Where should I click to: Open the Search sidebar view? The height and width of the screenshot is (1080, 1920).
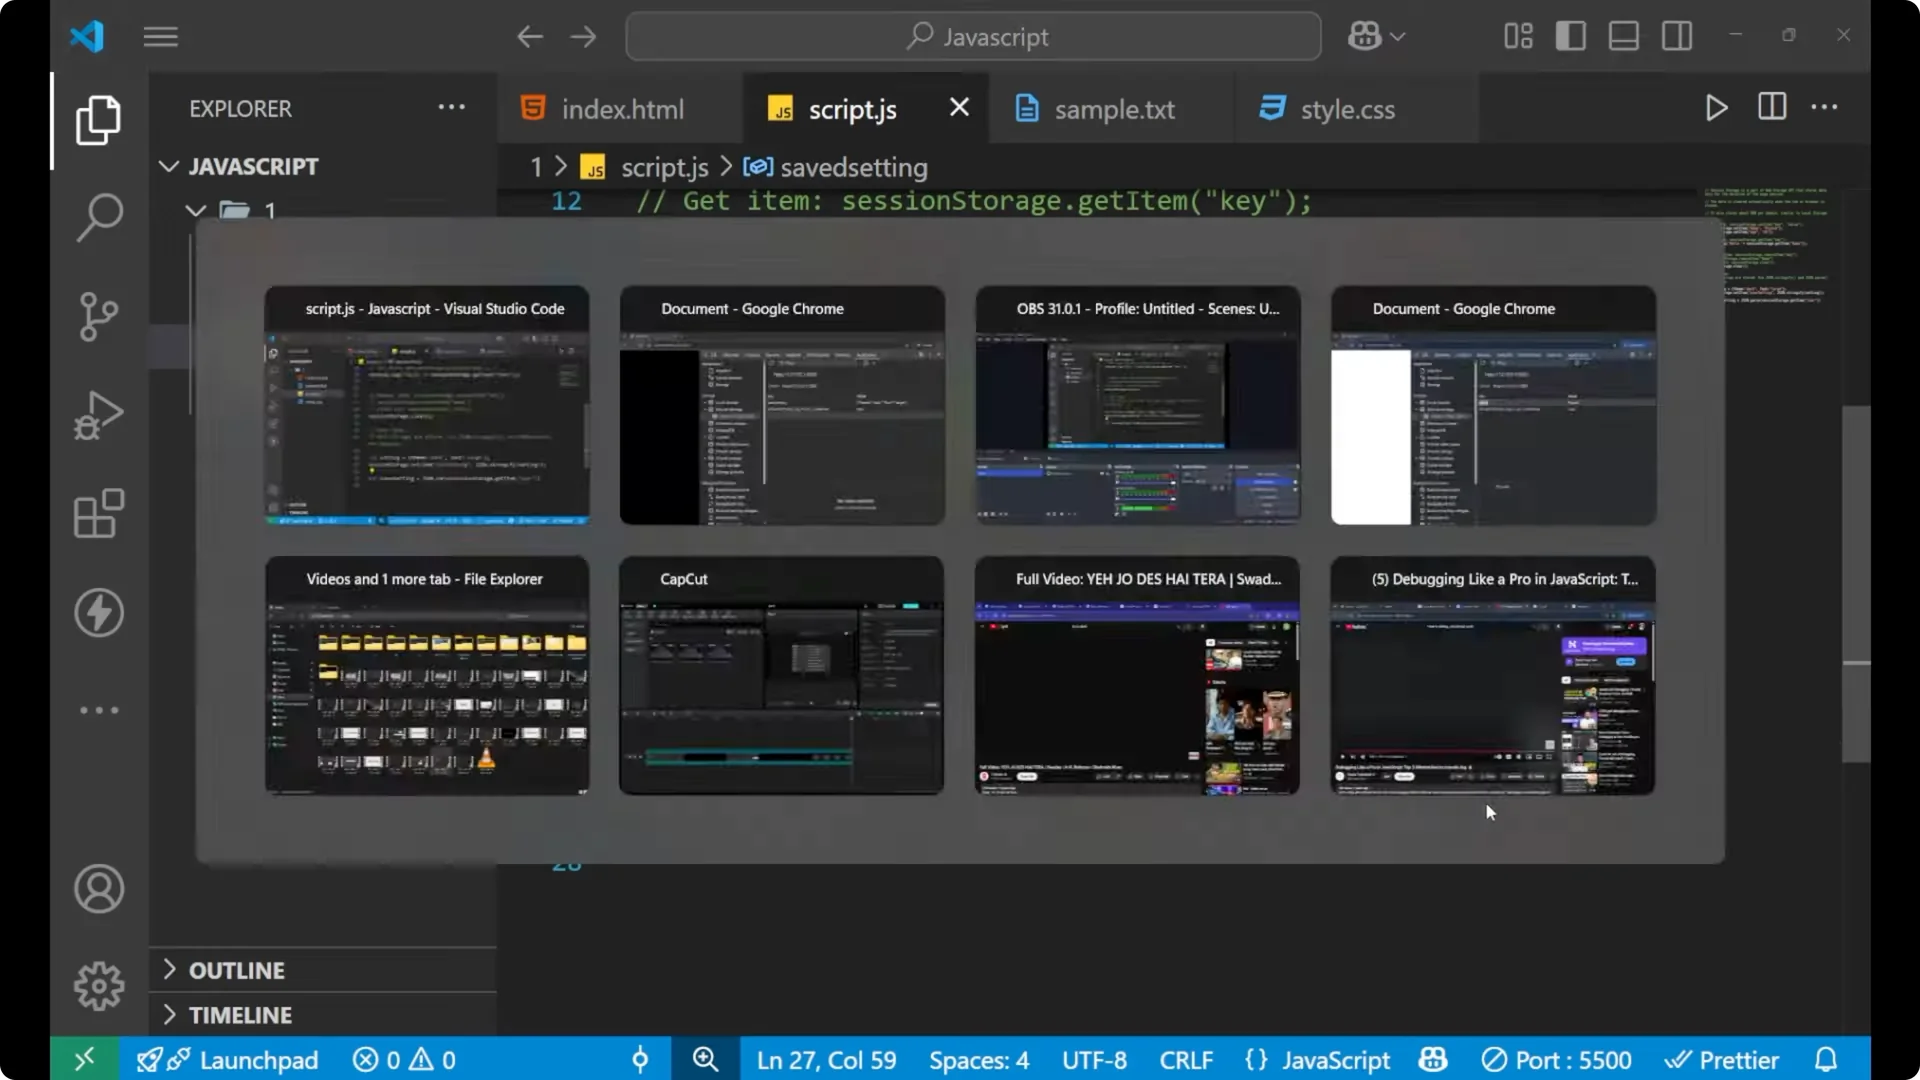click(98, 216)
